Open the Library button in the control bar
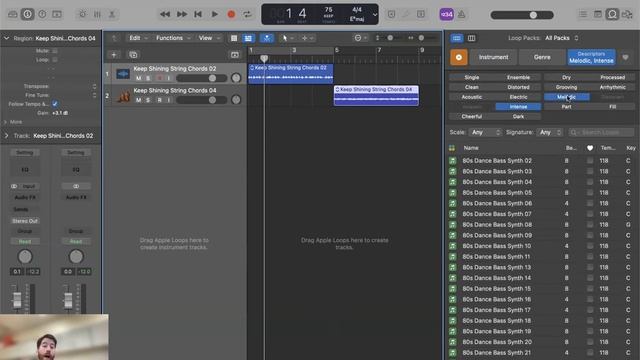 coord(13,14)
